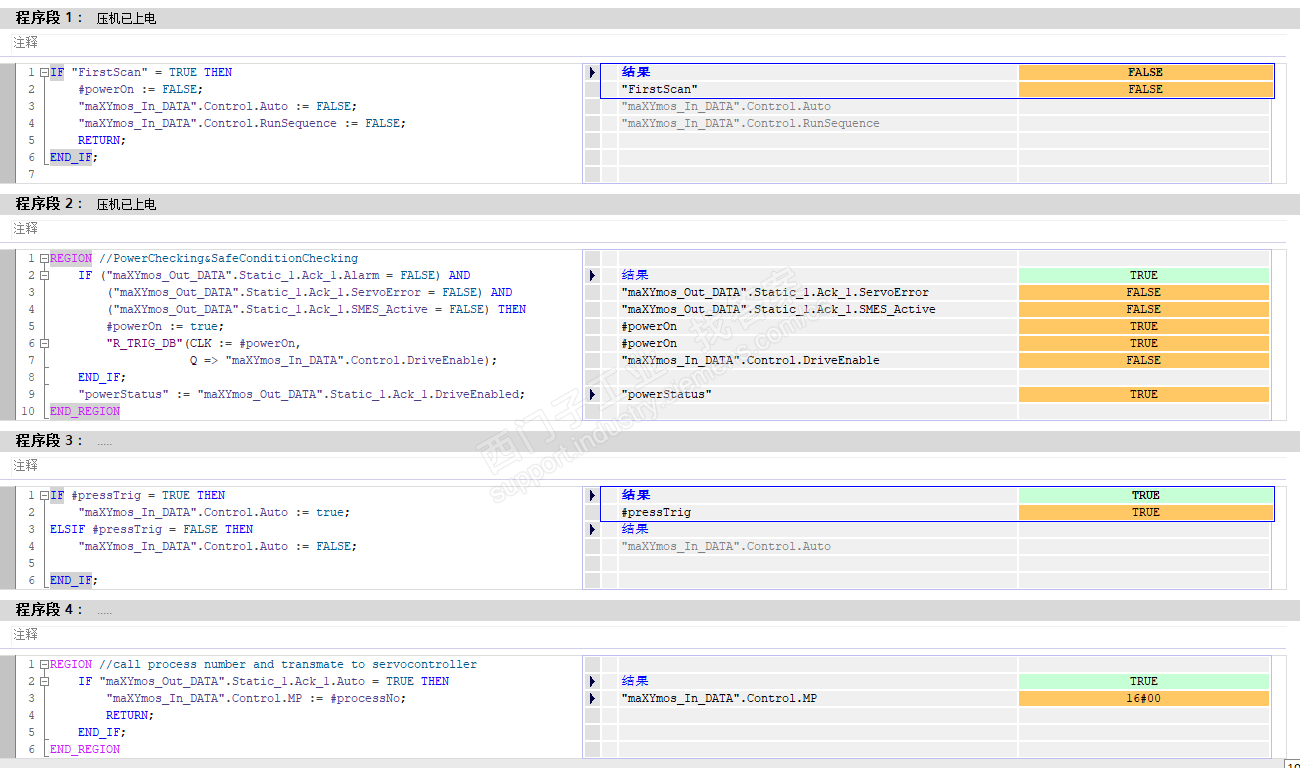Collapse the IF "FirstScan" block in network 1
Screen dimensions: 1300x768
click(44, 72)
